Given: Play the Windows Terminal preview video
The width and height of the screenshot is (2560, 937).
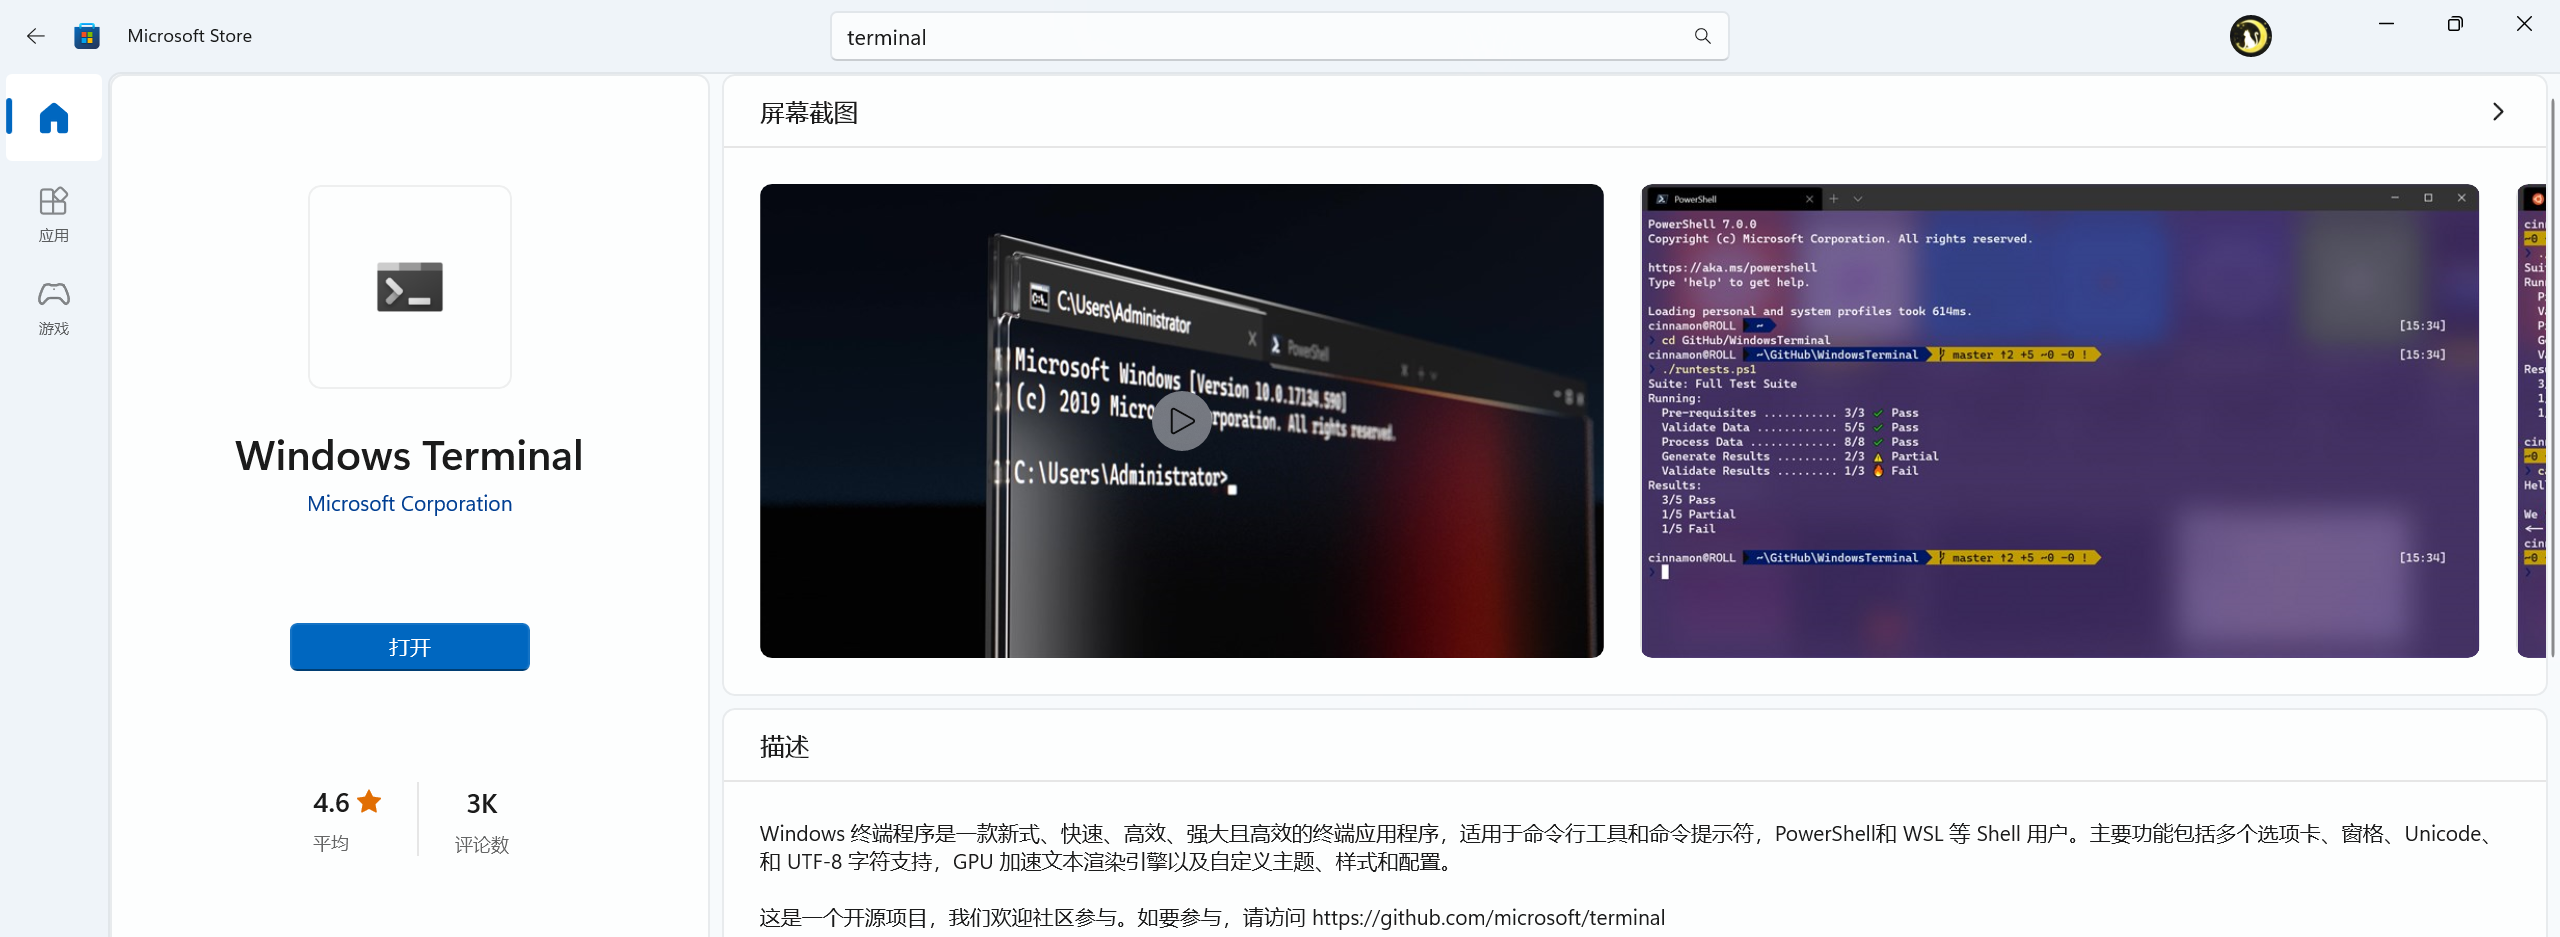Looking at the screenshot, I should [1181, 420].
